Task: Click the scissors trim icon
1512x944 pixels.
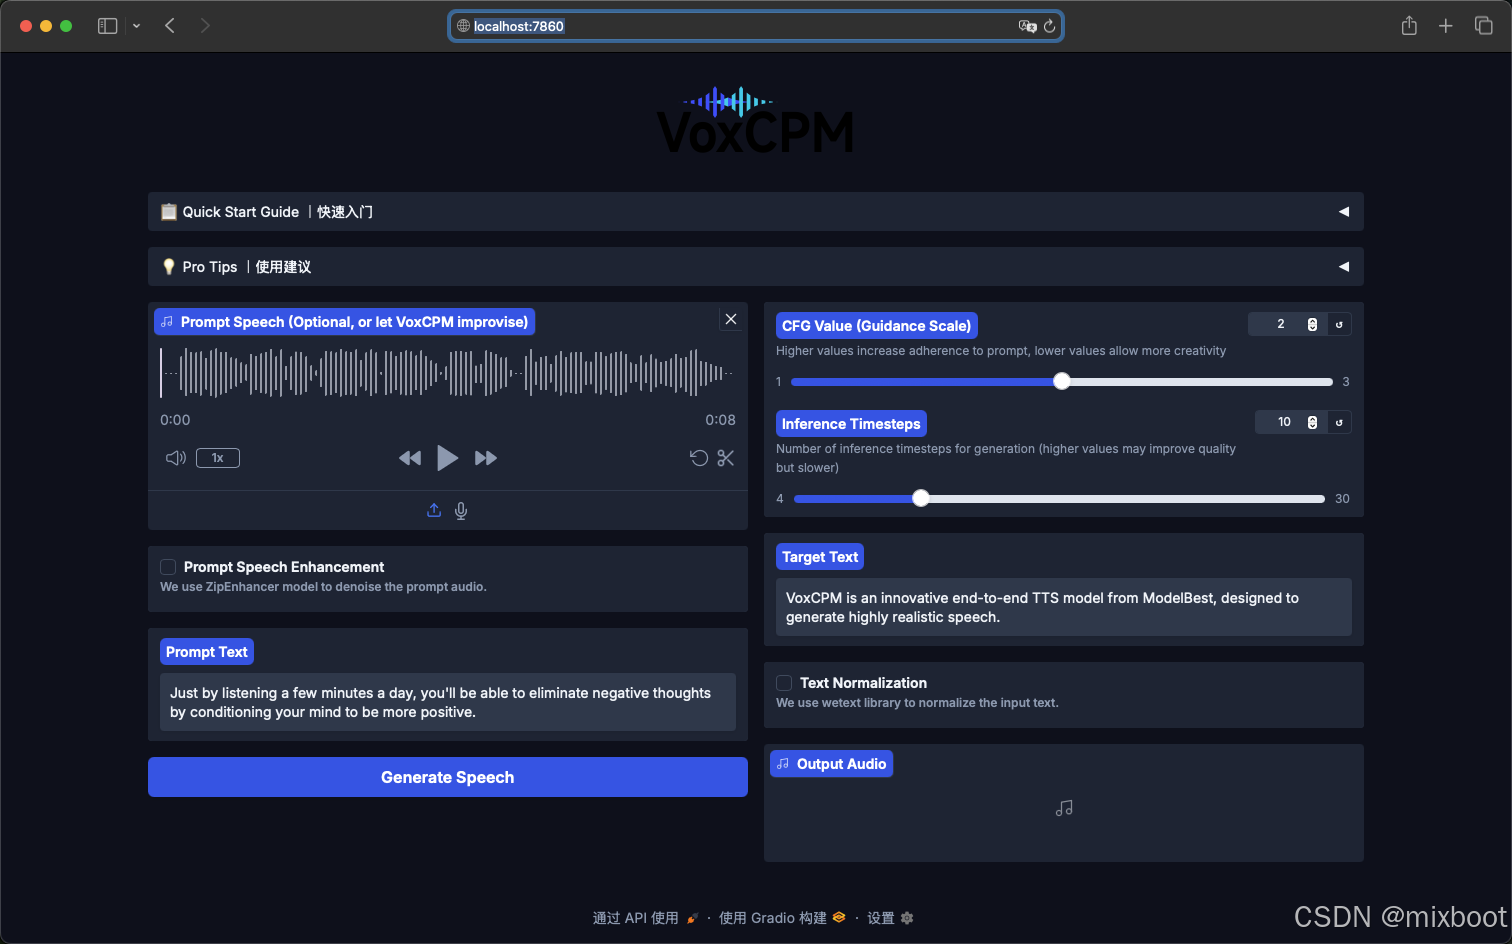Action: 726,458
